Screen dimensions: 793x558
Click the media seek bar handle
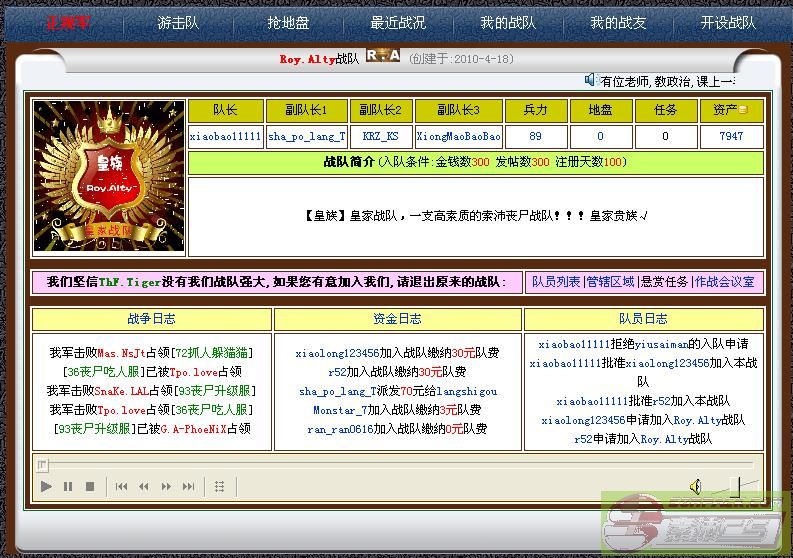point(42,464)
